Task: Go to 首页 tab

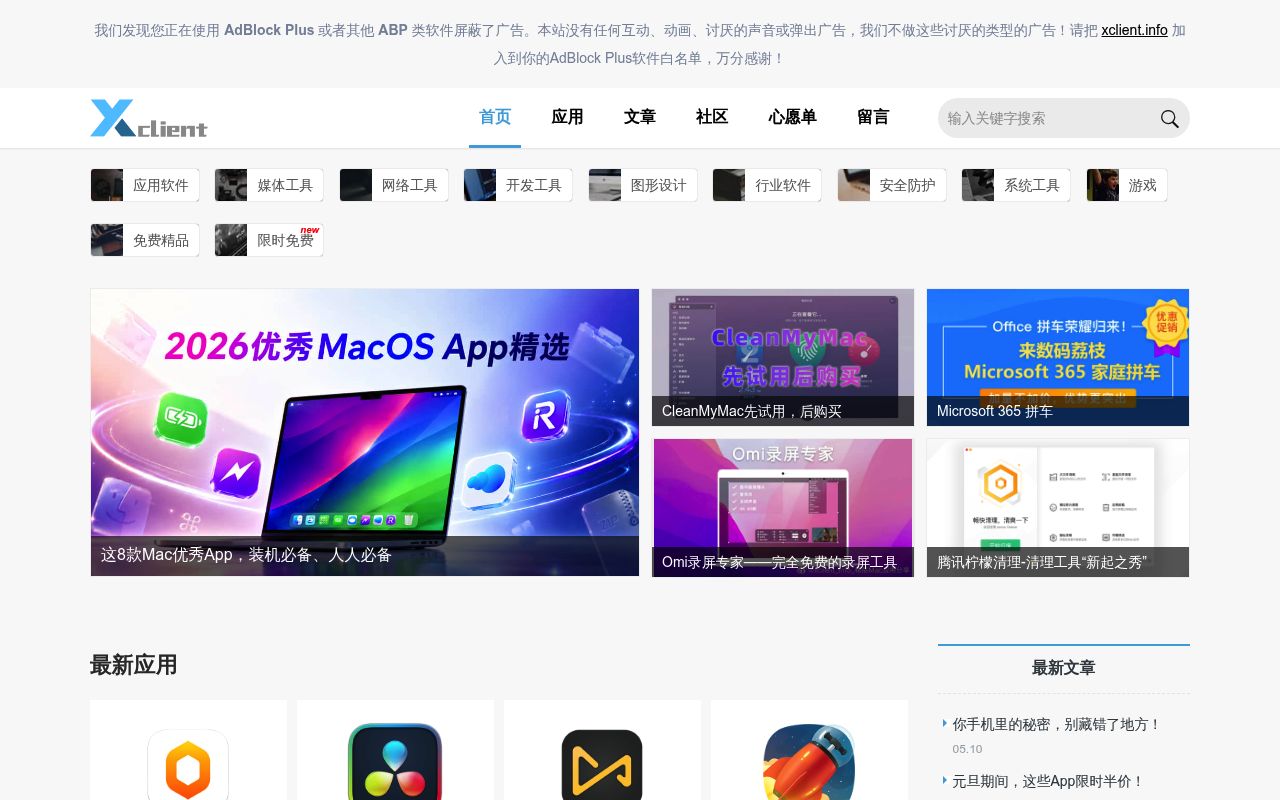Action: (x=495, y=117)
